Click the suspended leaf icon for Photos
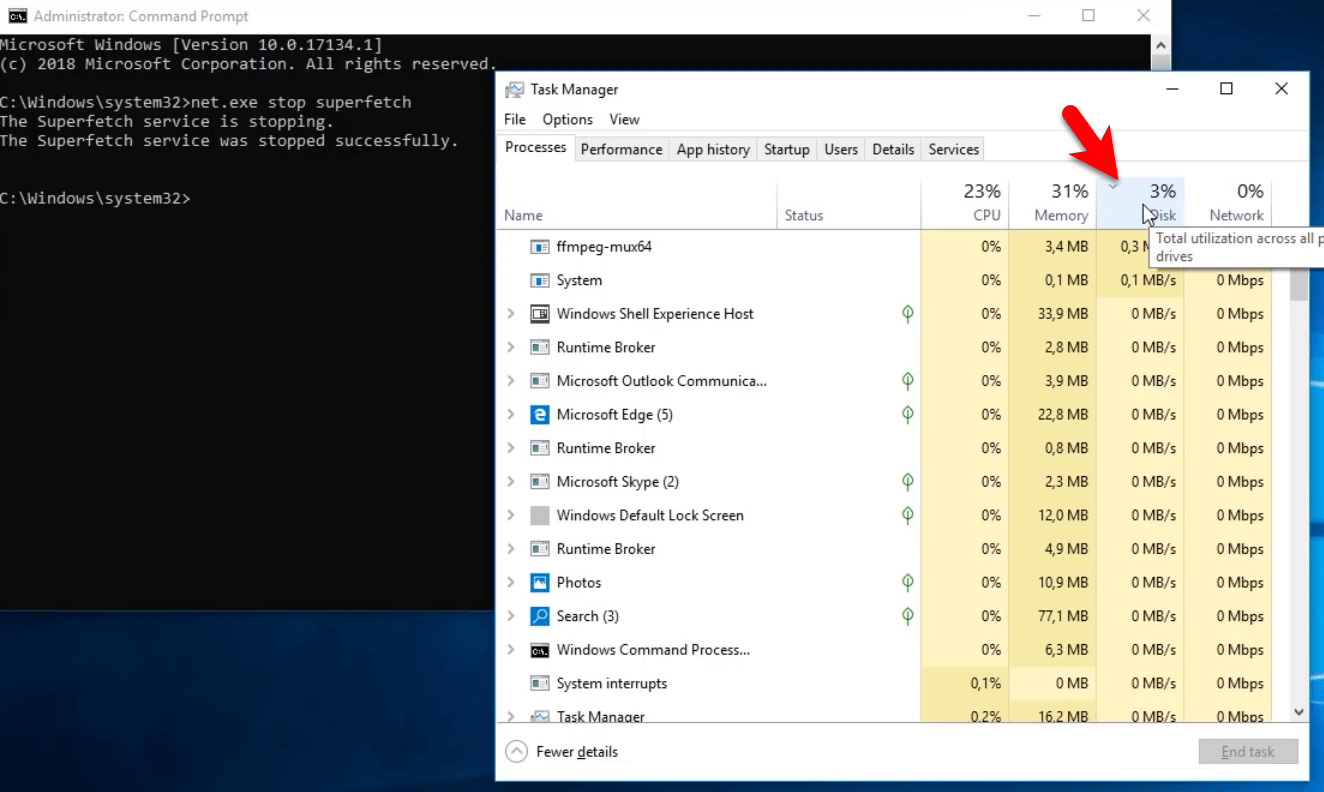This screenshot has width=1324, height=792. click(908, 582)
